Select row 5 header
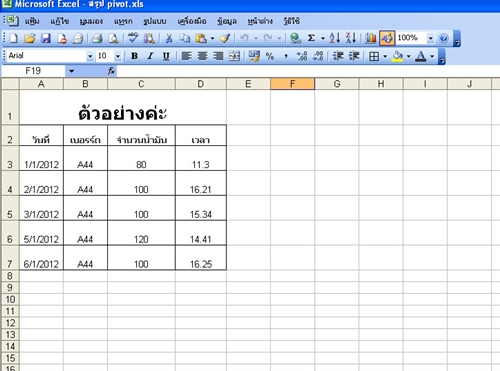 click(x=10, y=208)
